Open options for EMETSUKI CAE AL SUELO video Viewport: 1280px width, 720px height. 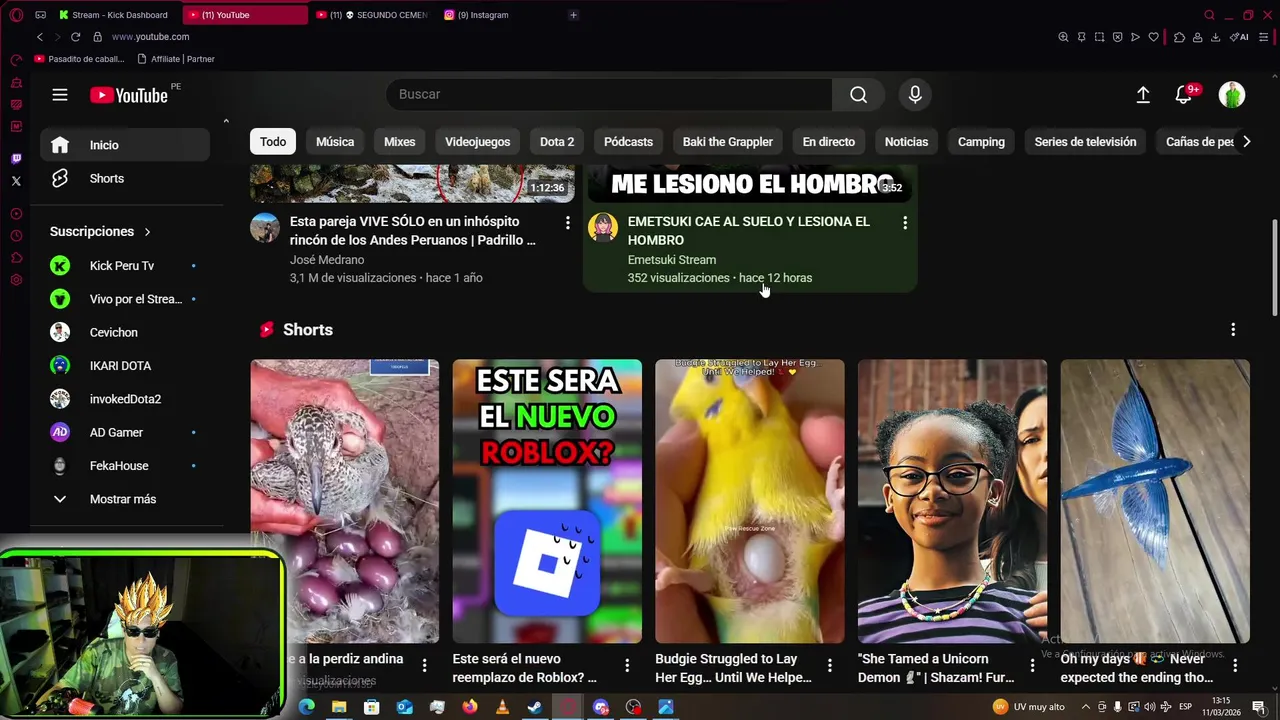point(905,223)
